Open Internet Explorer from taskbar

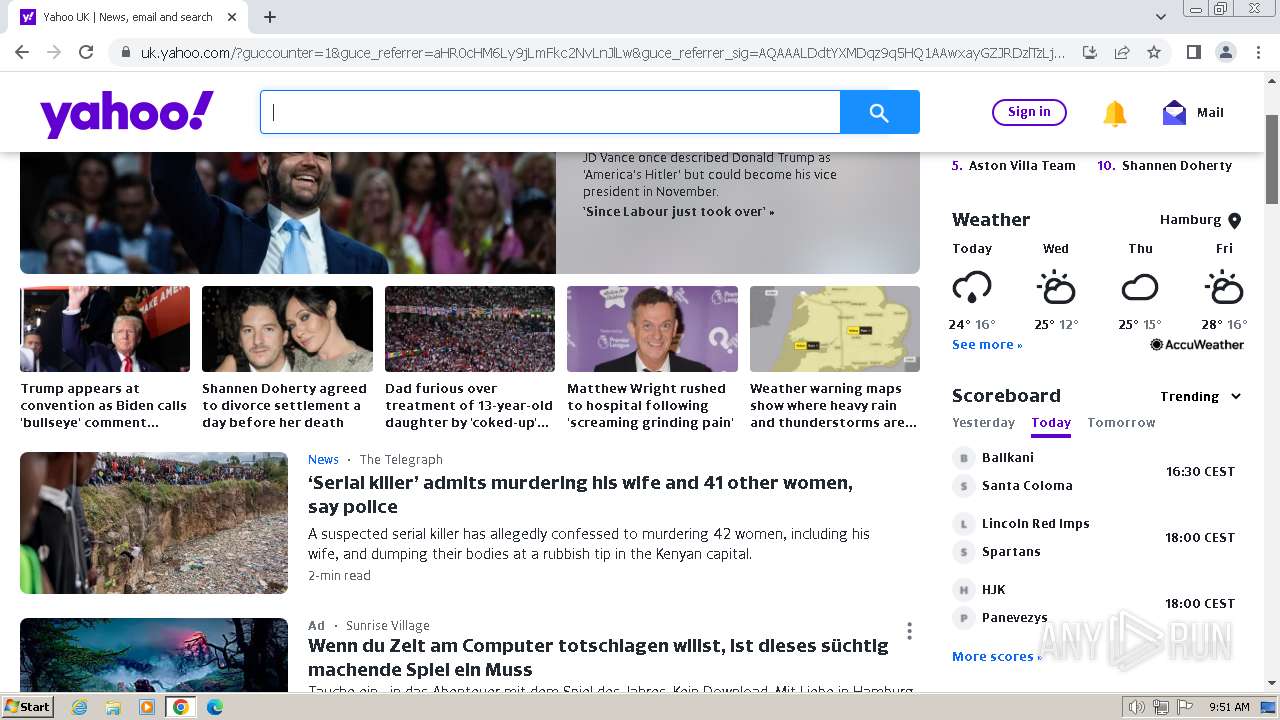(x=80, y=707)
